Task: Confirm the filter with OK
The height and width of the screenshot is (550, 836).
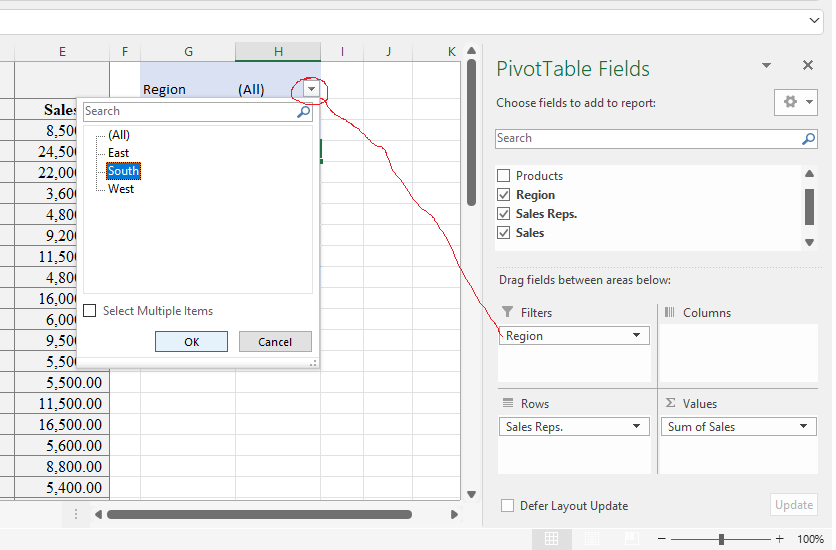Action: pos(191,342)
